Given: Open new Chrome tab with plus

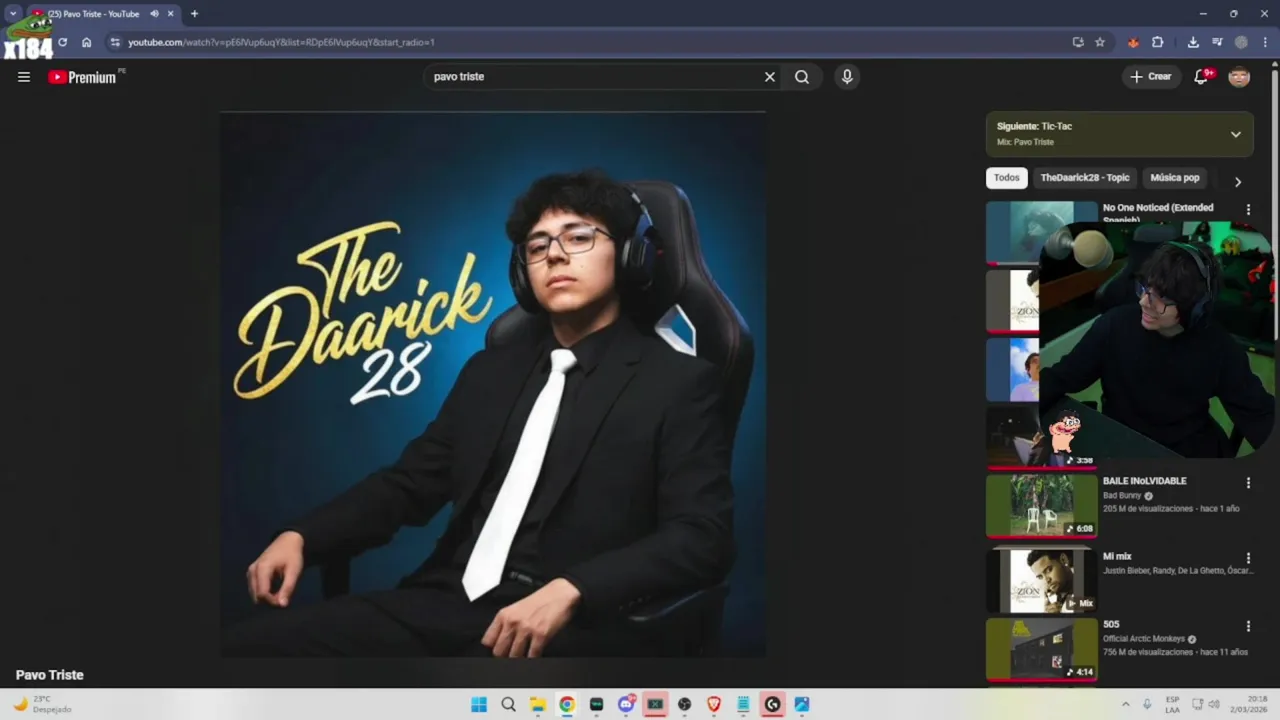Looking at the screenshot, I should tap(194, 14).
